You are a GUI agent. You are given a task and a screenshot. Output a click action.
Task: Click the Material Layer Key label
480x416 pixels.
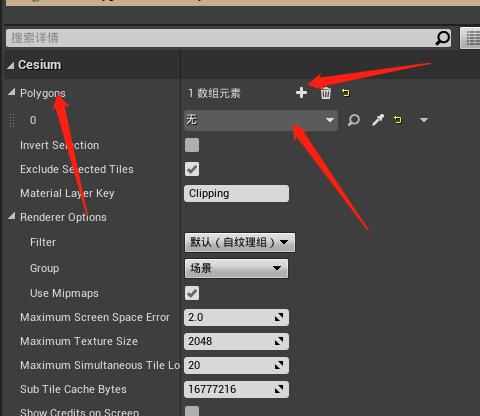coord(67,193)
